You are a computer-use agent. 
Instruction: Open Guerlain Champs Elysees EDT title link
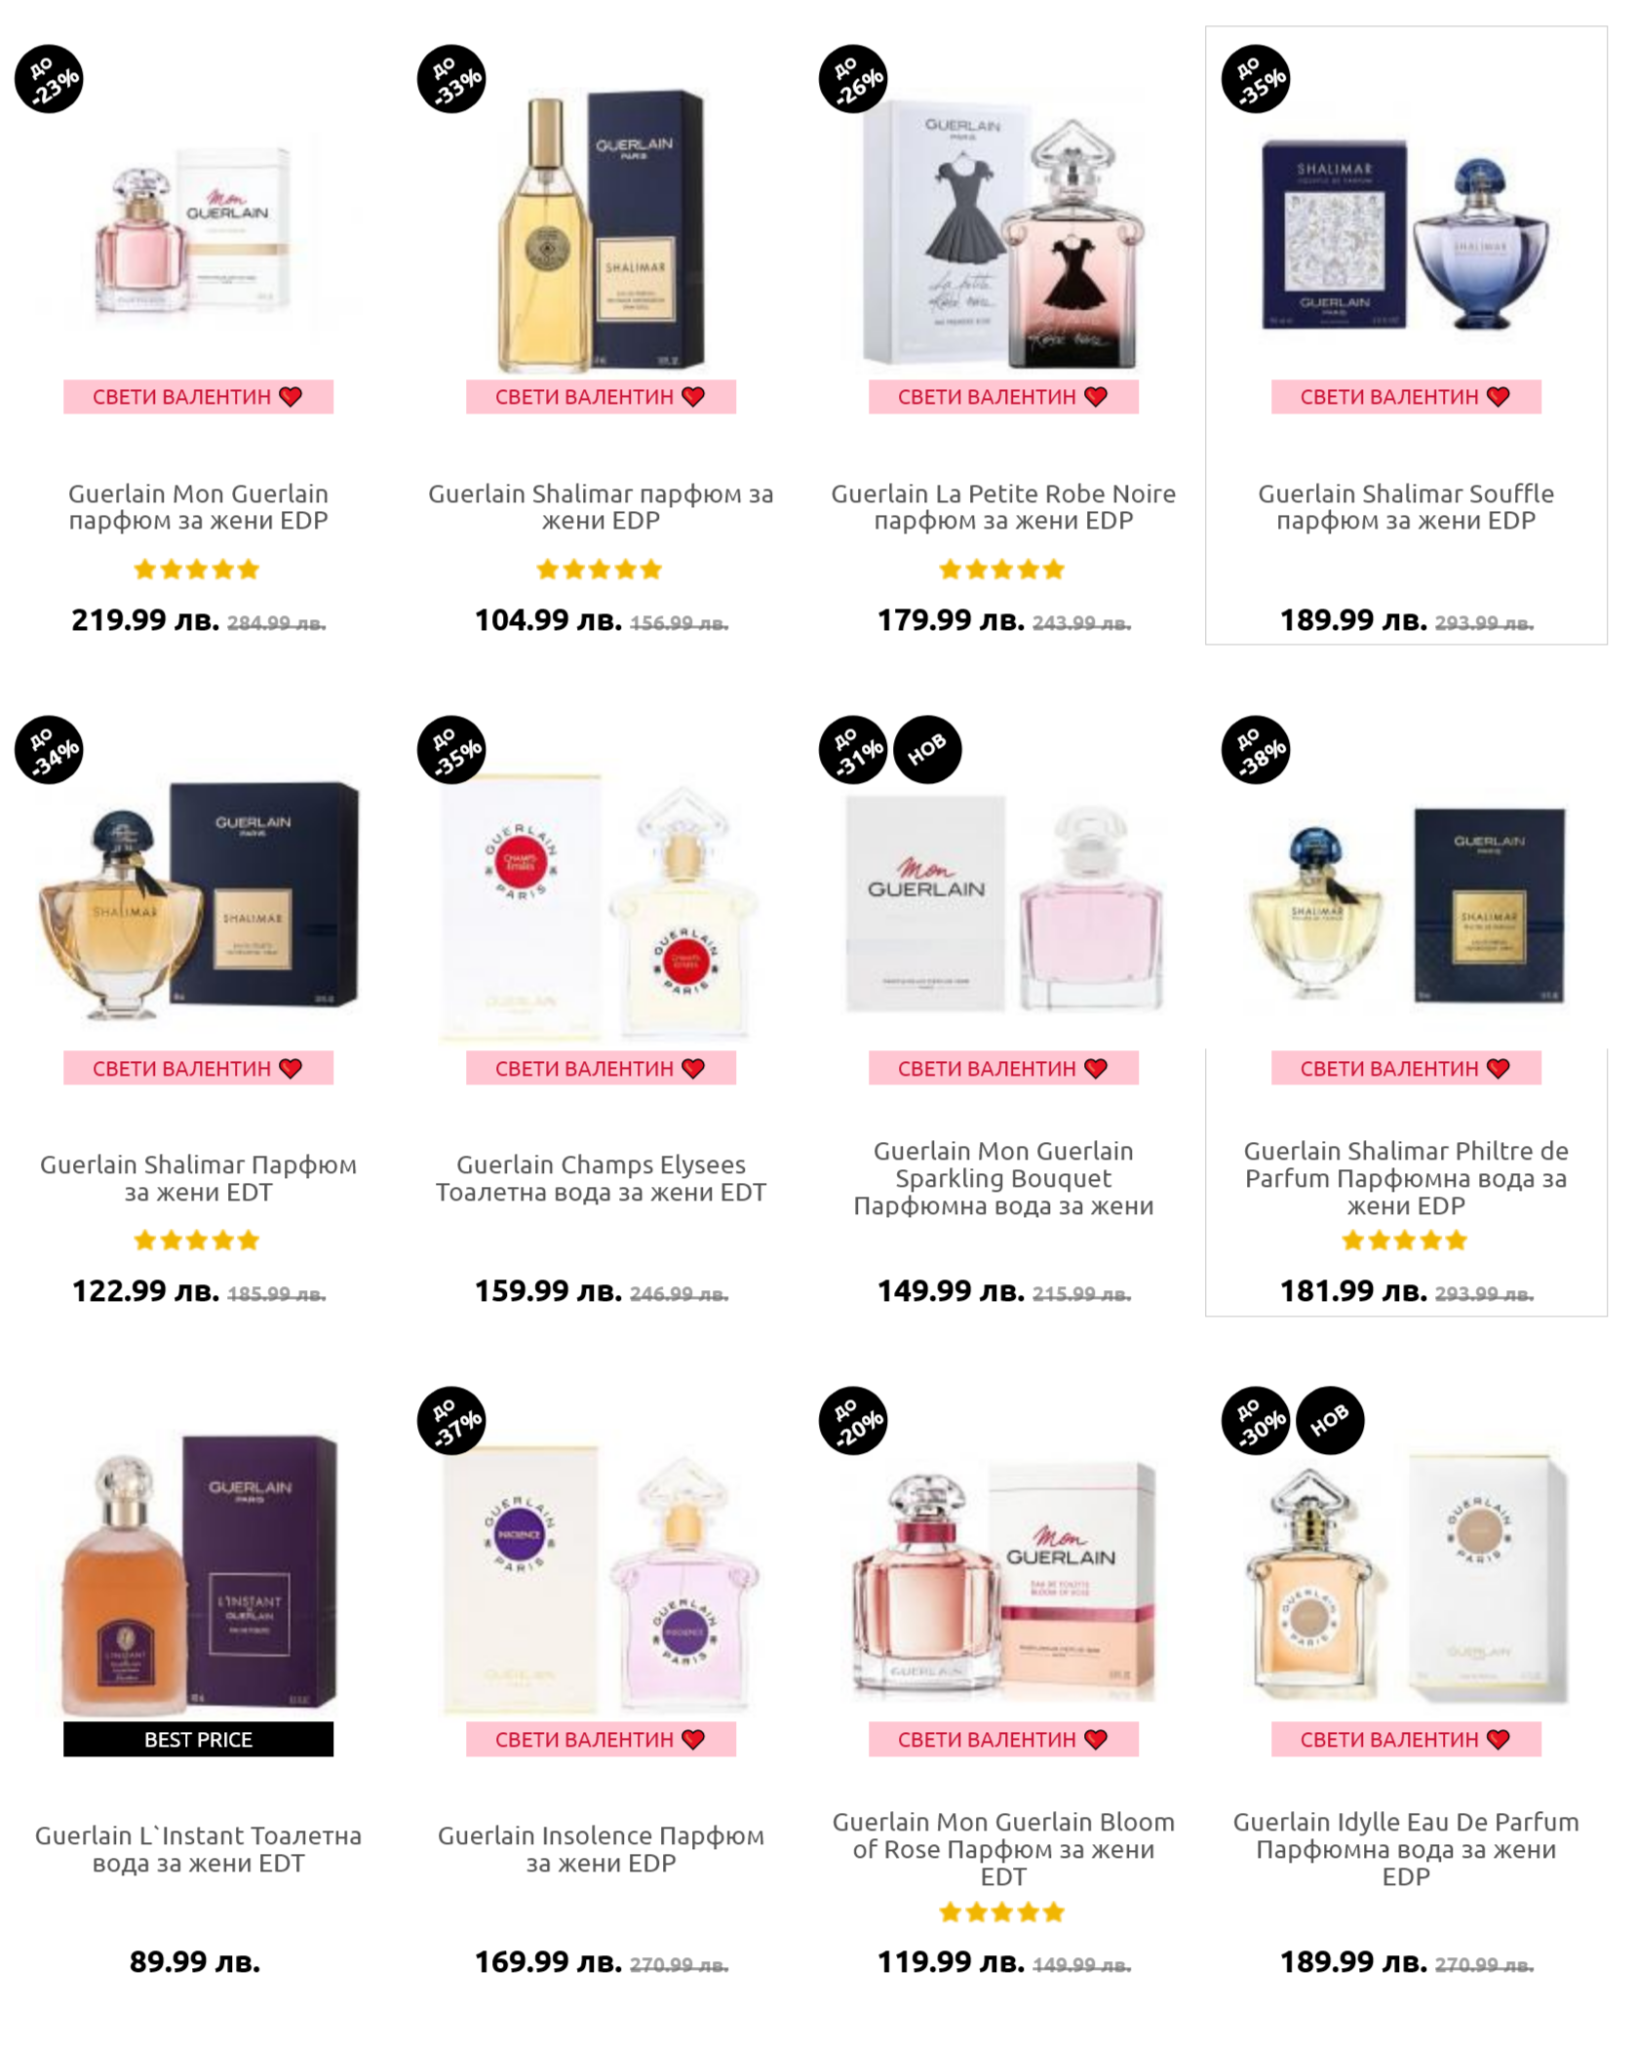click(x=601, y=1178)
